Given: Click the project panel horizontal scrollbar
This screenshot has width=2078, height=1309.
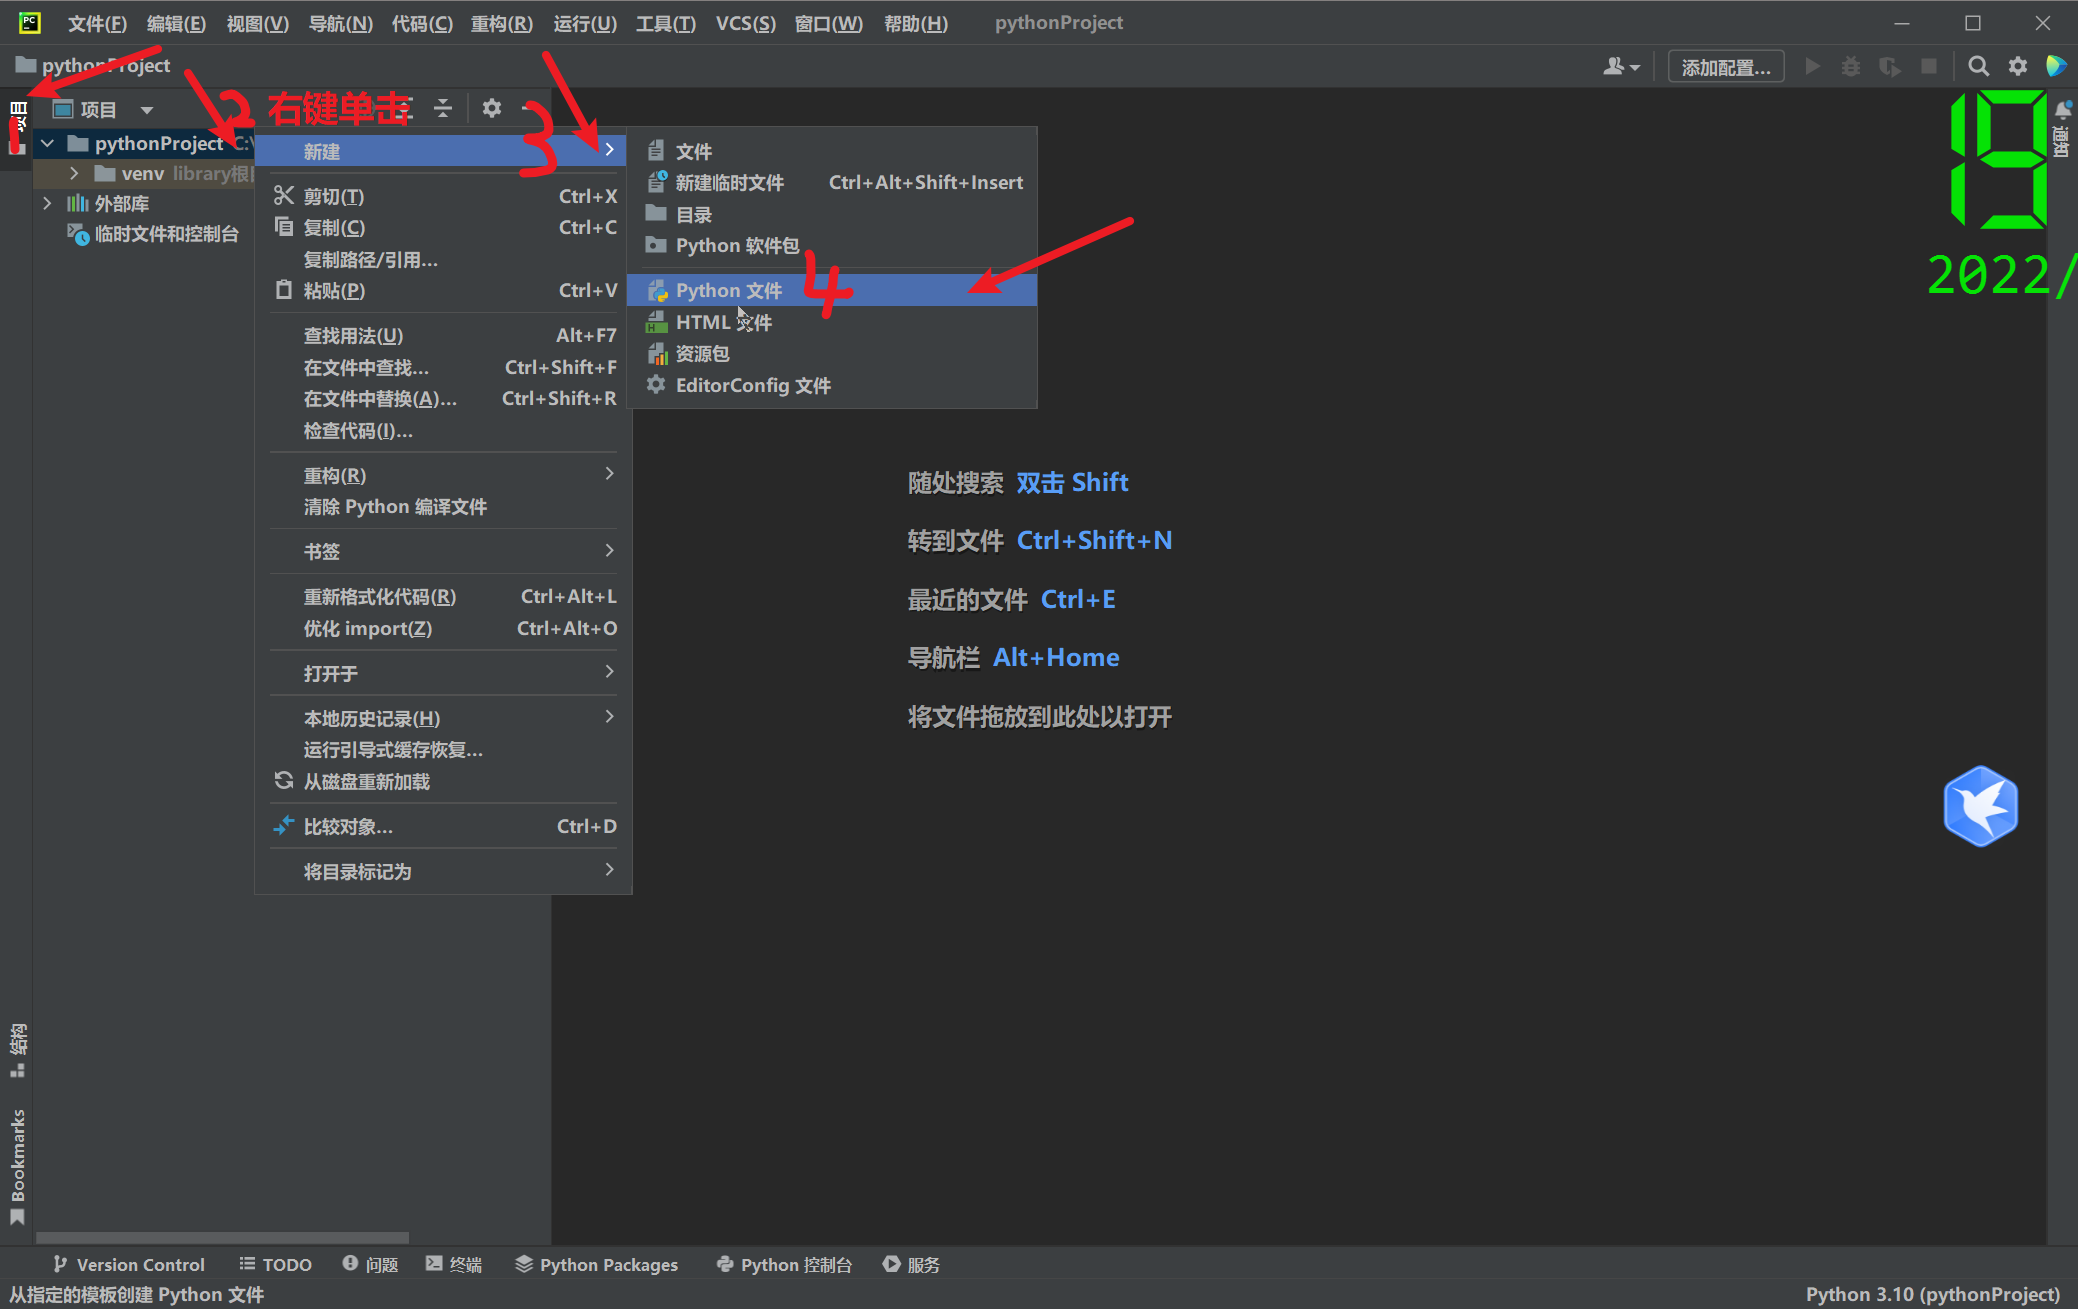Looking at the screenshot, I should click(221, 1237).
